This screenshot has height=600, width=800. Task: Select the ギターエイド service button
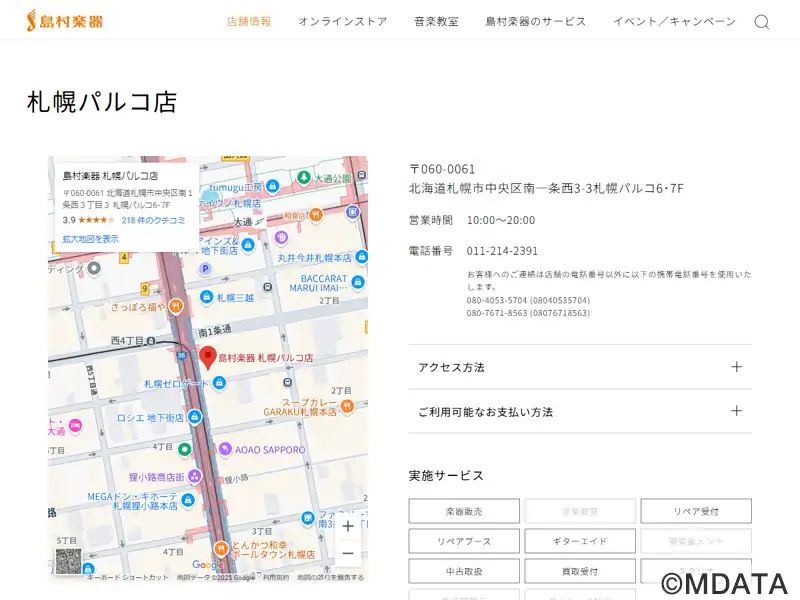(580, 541)
